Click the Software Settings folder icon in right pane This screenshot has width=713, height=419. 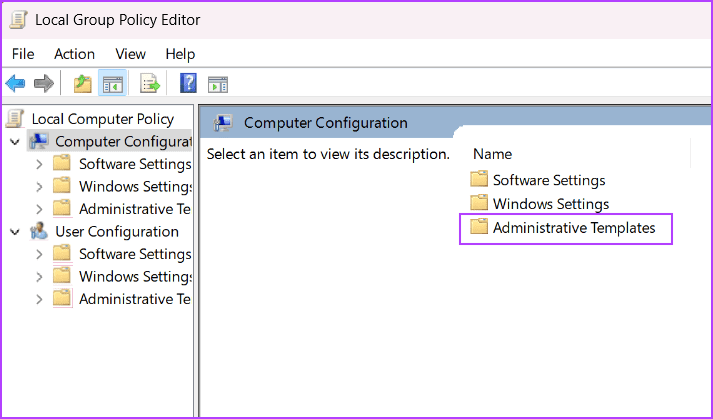tap(479, 180)
